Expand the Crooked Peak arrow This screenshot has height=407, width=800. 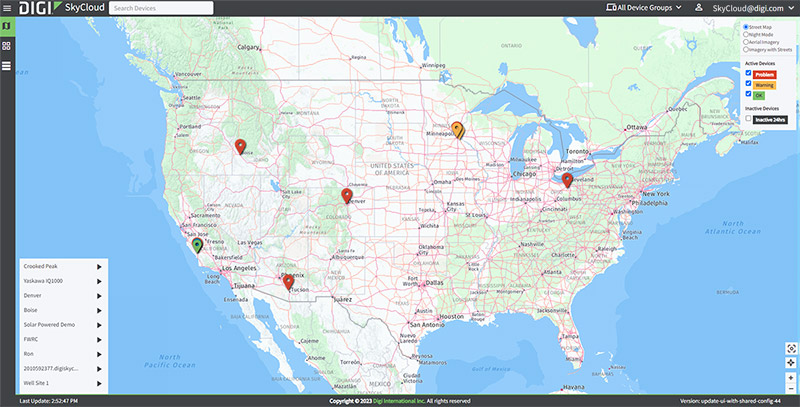[x=99, y=266]
